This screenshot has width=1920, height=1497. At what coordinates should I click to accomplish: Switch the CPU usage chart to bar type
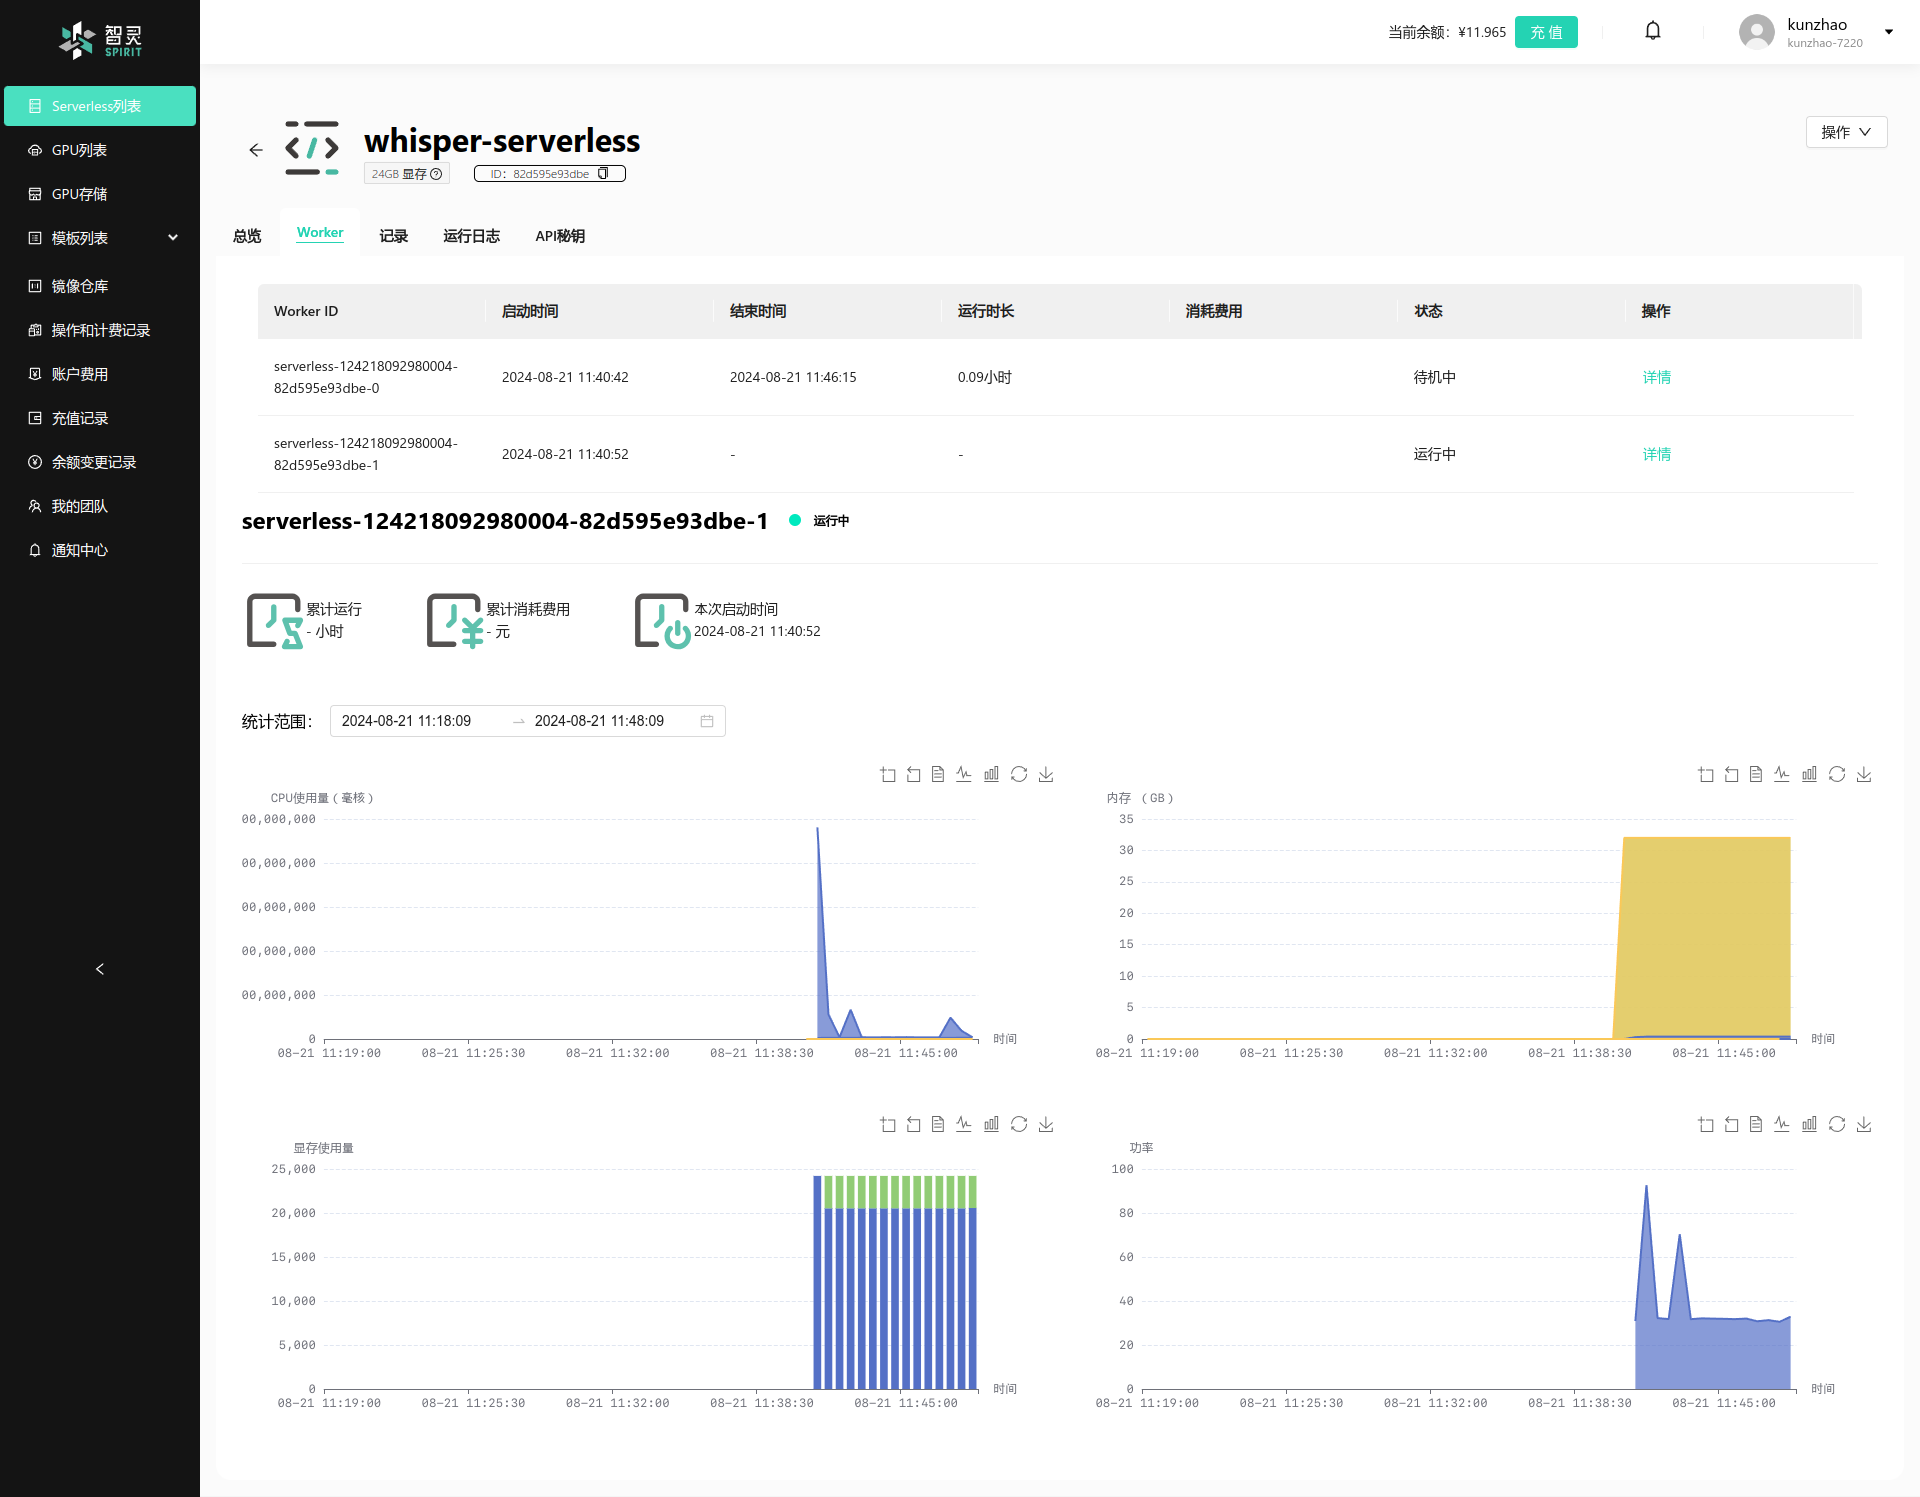(x=991, y=774)
